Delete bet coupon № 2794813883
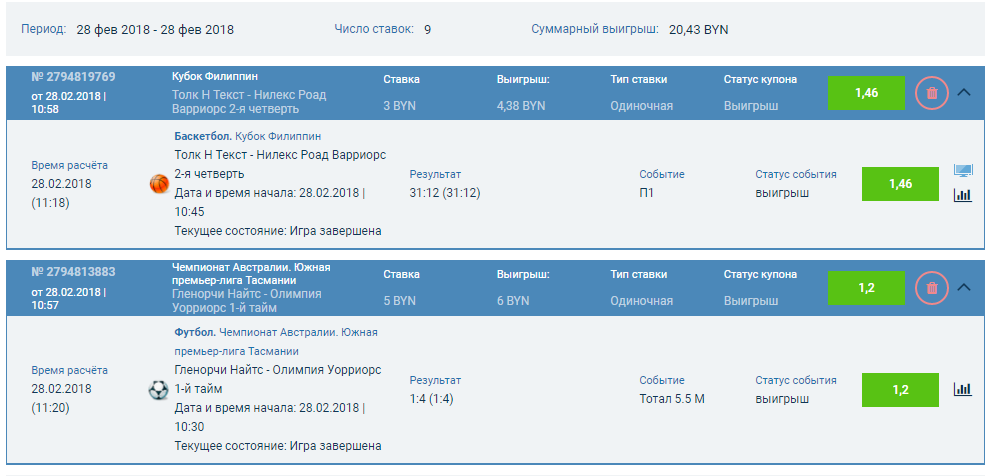 (x=932, y=288)
